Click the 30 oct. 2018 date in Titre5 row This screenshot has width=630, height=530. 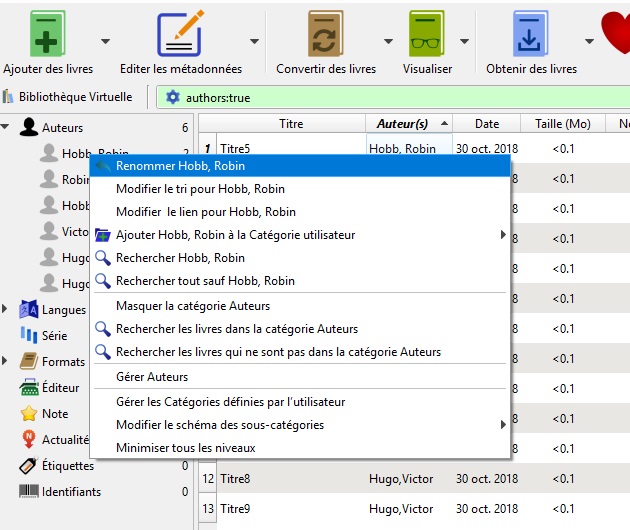pos(487,148)
